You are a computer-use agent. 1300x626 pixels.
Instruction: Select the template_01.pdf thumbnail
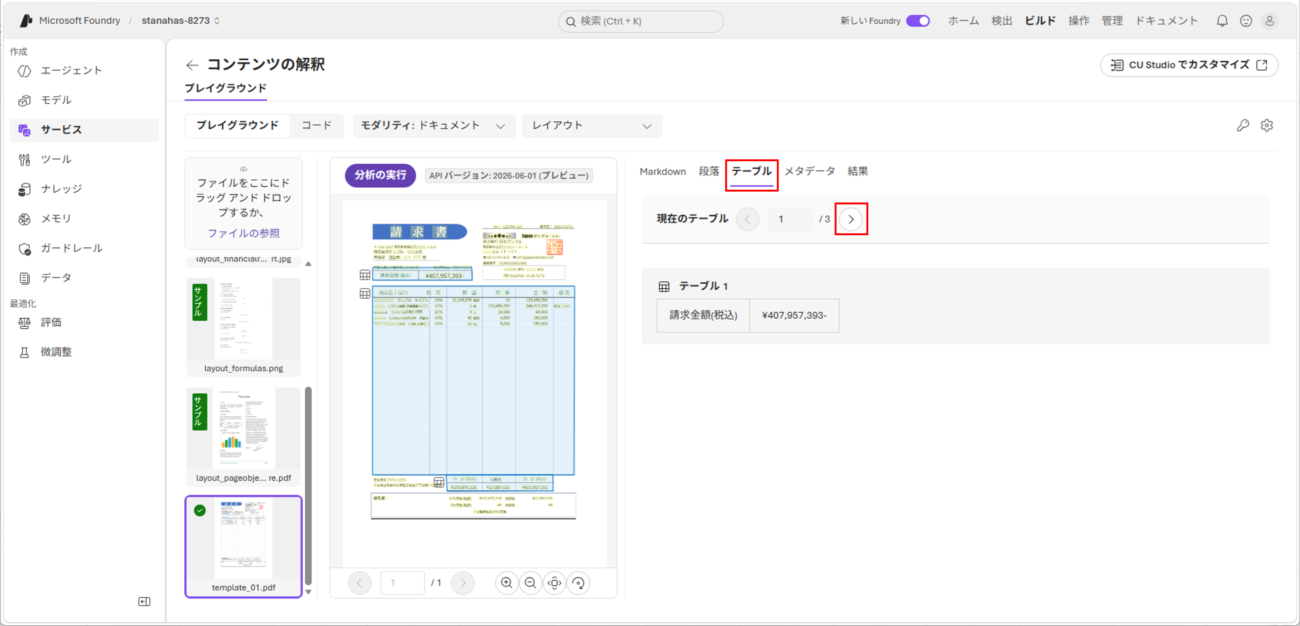click(x=243, y=547)
